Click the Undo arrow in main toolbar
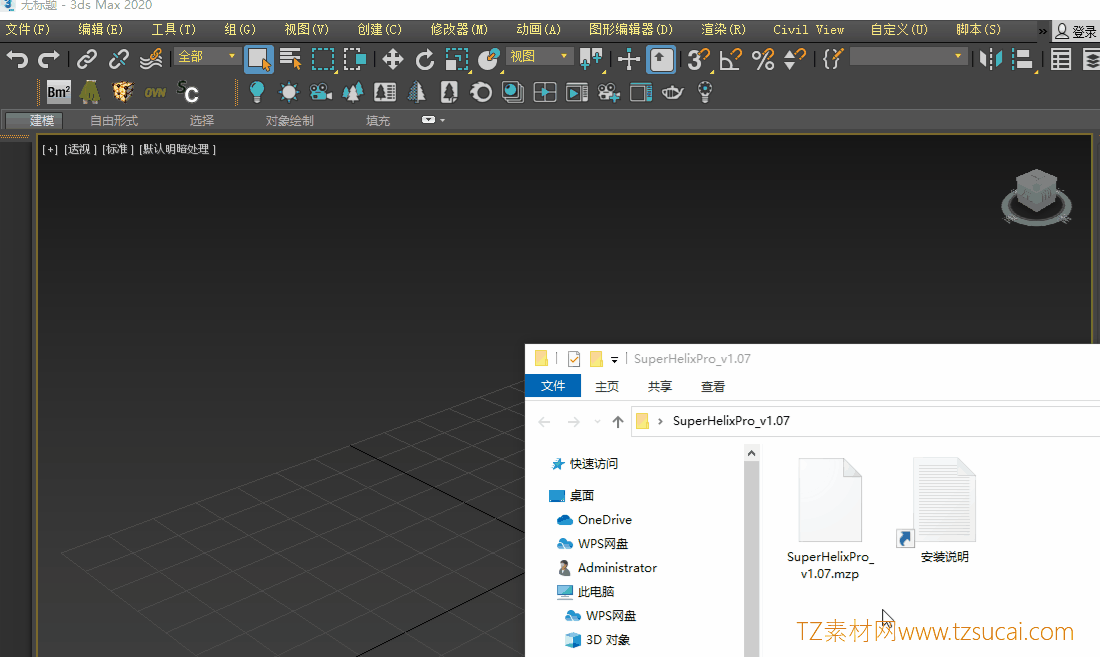 (17, 60)
